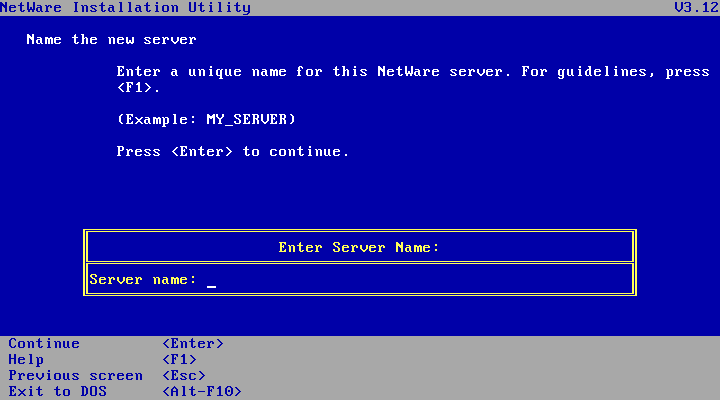The height and width of the screenshot is (400, 720).
Task: Click the <F1> key hint beside Help
Action: point(179,360)
